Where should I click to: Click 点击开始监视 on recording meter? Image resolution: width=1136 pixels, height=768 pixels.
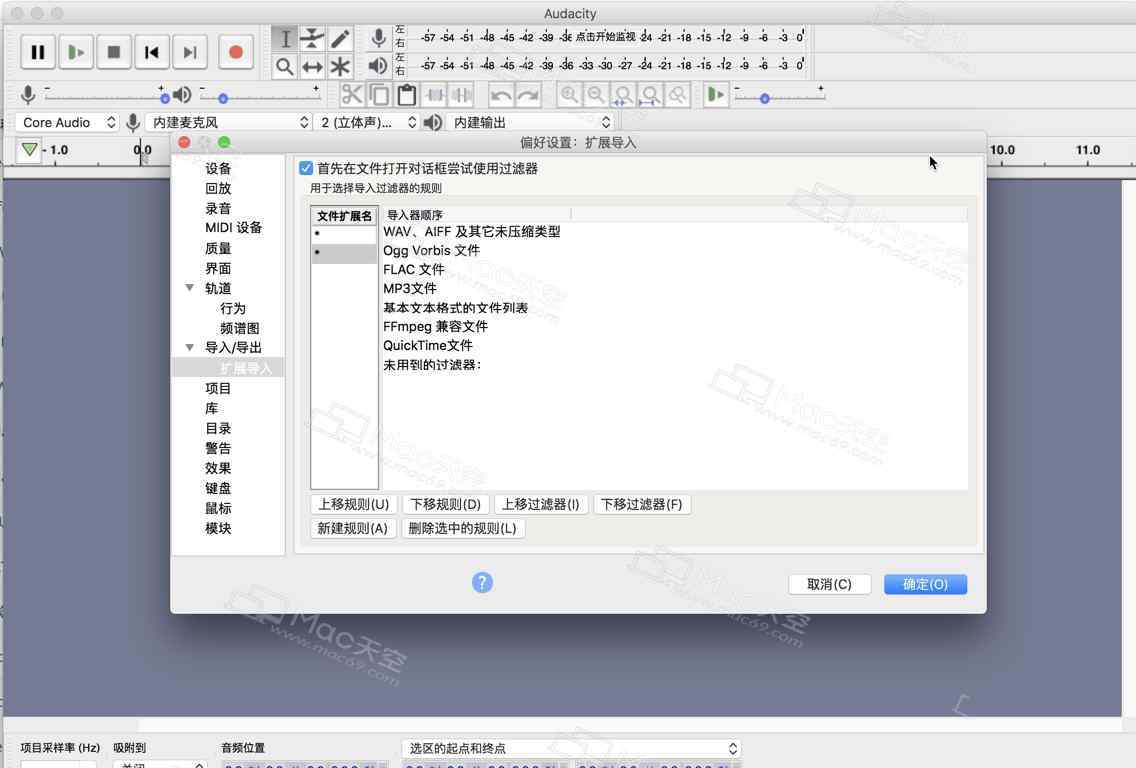pos(605,36)
